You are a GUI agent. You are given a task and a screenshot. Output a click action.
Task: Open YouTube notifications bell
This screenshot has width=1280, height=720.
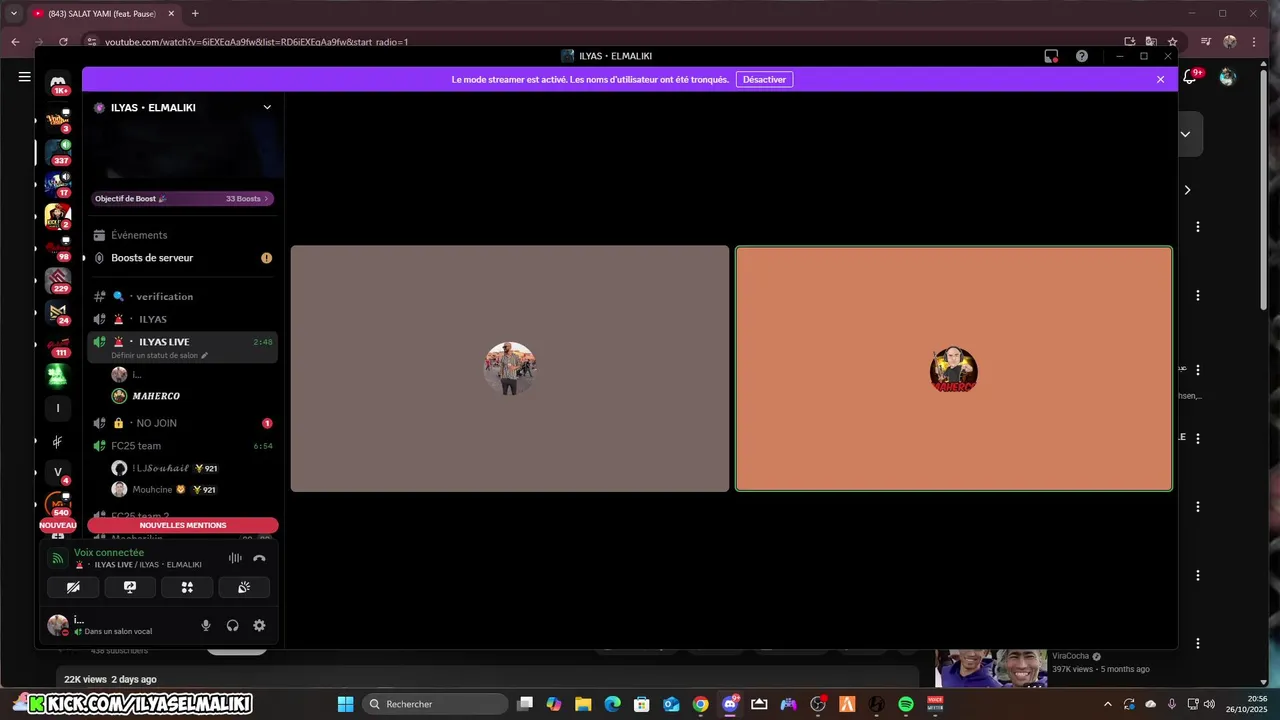pos(1190,77)
